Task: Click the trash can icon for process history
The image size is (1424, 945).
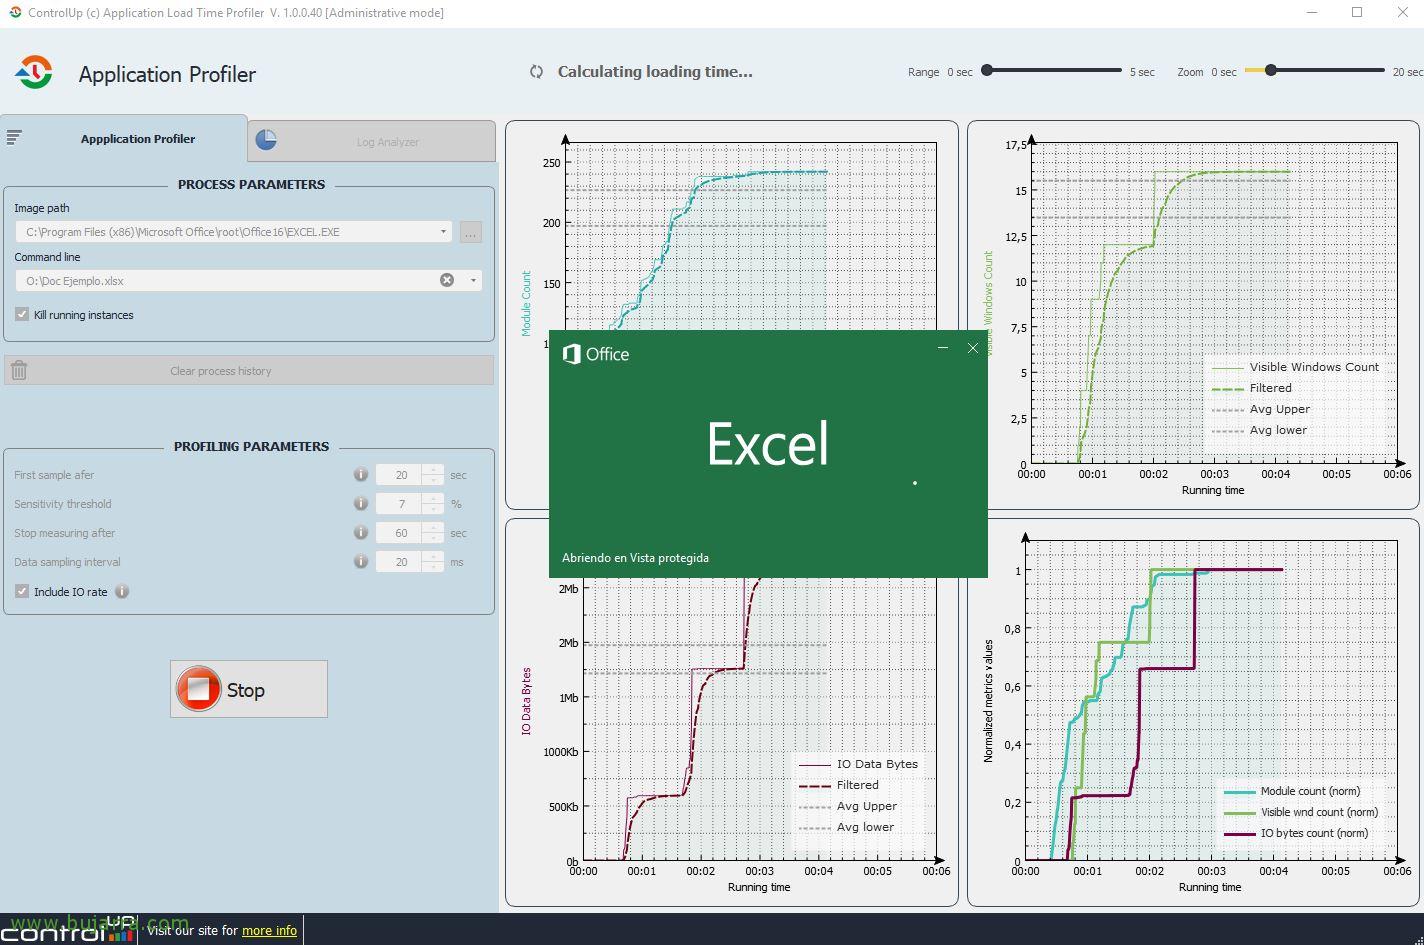Action: click(x=19, y=371)
